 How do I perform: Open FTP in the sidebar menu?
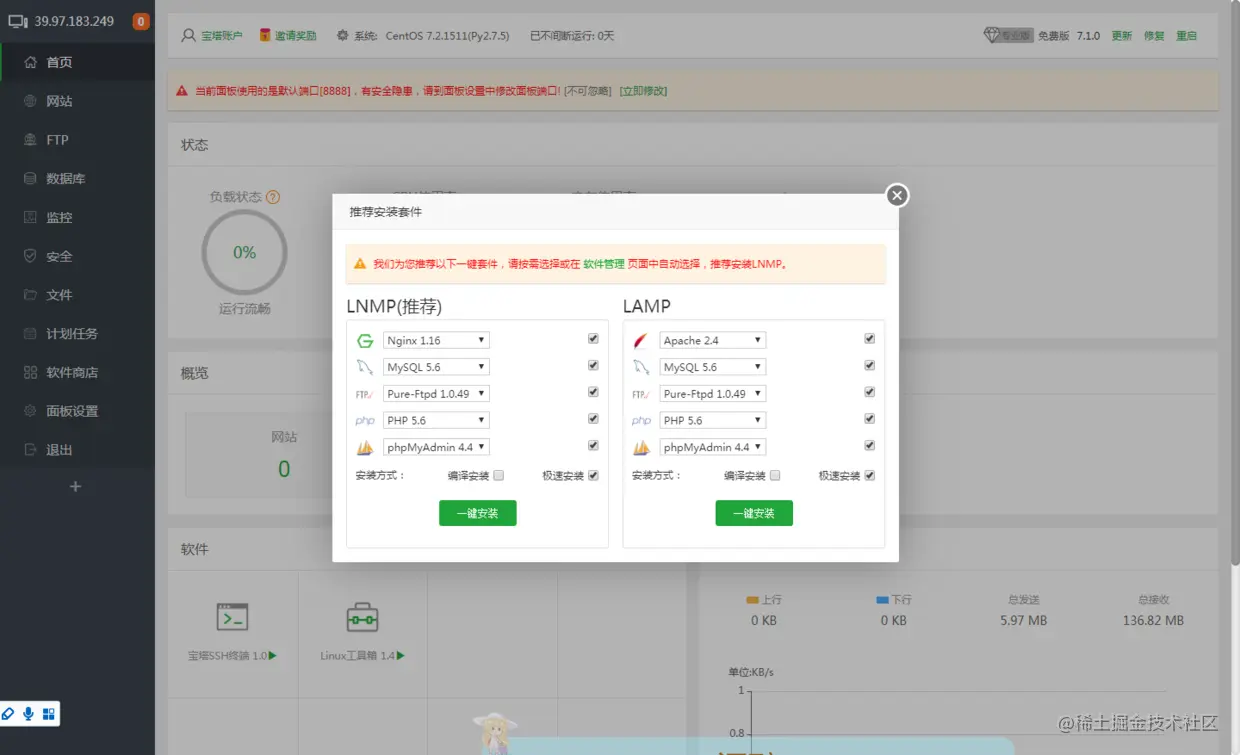coord(77,140)
